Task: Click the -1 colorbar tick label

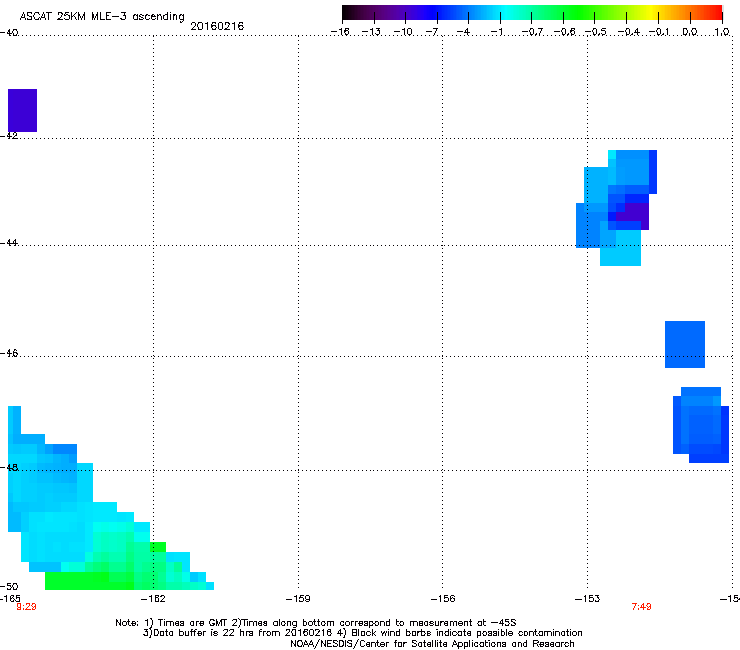Action: pyautogui.click(x=496, y=32)
